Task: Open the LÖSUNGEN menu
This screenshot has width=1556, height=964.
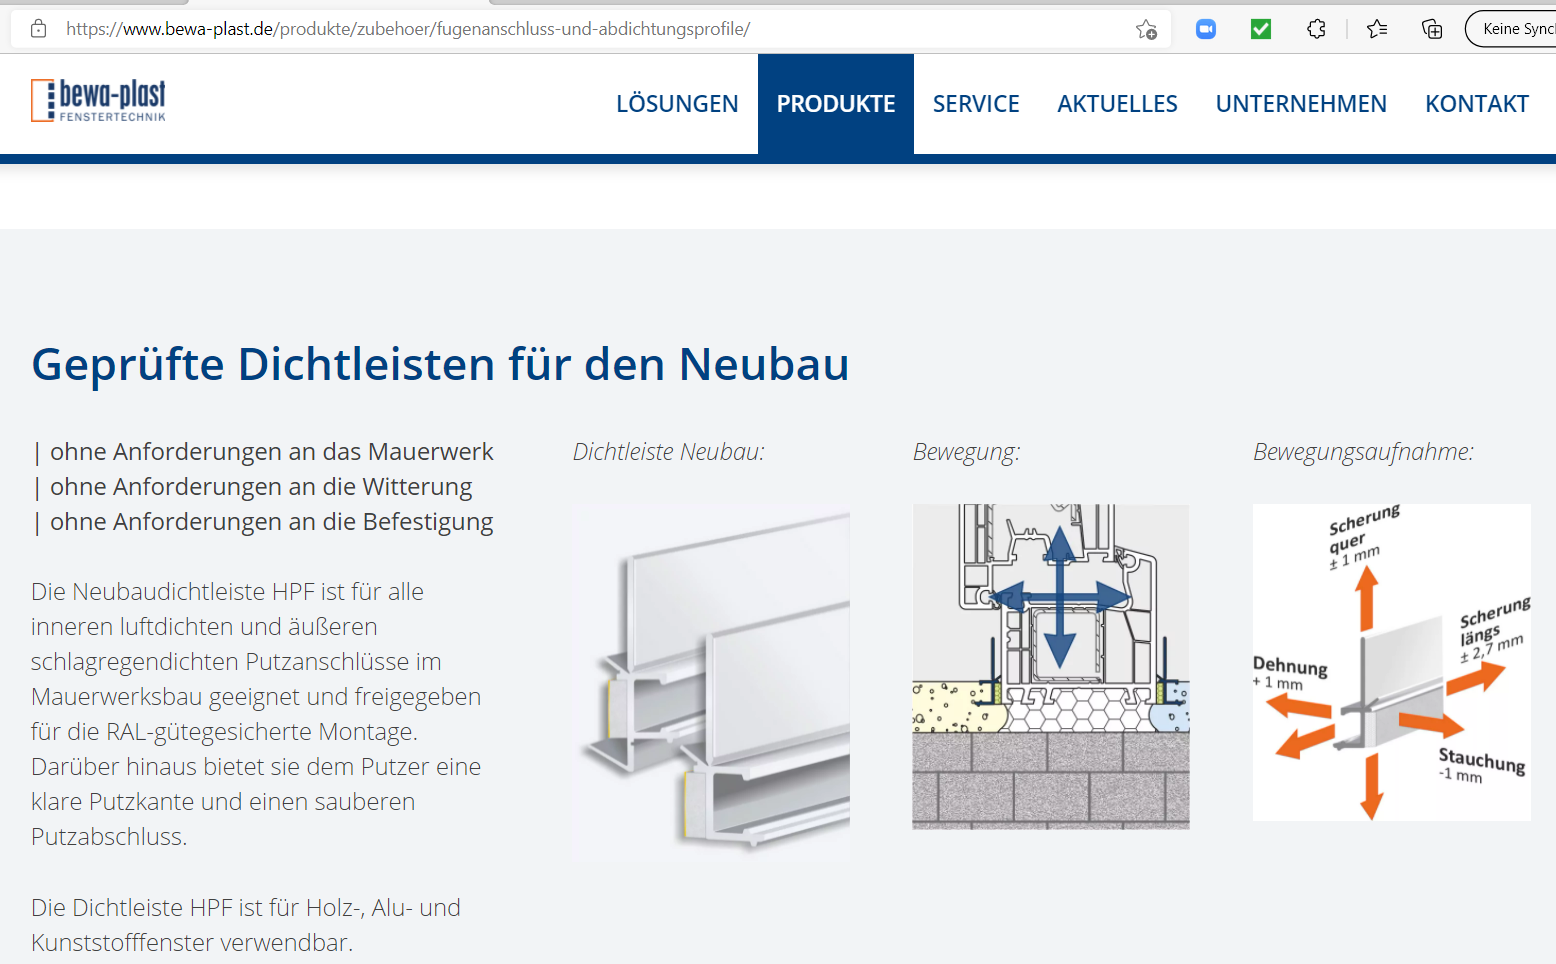Action: pos(677,104)
